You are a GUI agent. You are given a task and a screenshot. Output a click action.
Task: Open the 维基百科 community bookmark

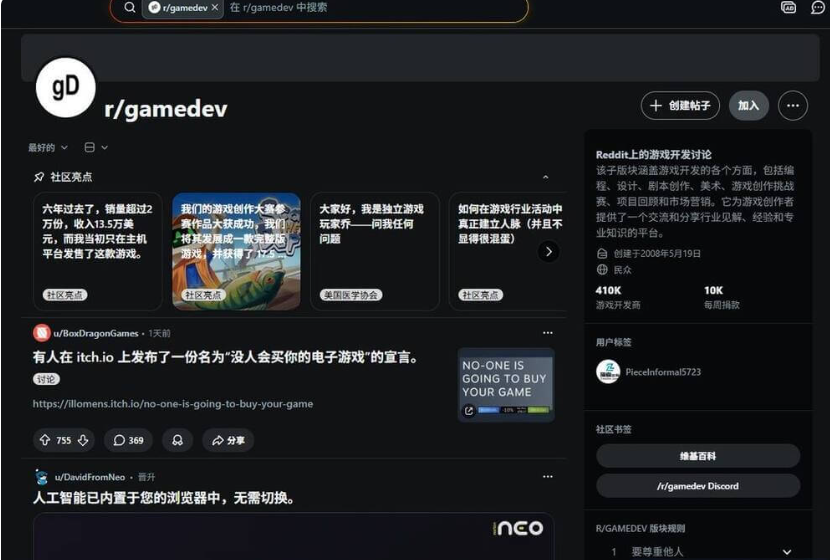click(x=698, y=456)
